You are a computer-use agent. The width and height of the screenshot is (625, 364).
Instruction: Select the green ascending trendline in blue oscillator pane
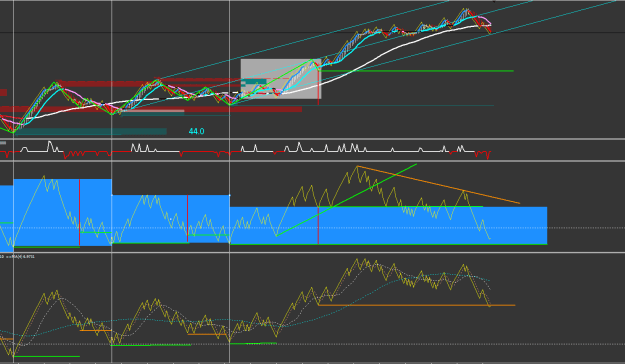tap(346, 199)
